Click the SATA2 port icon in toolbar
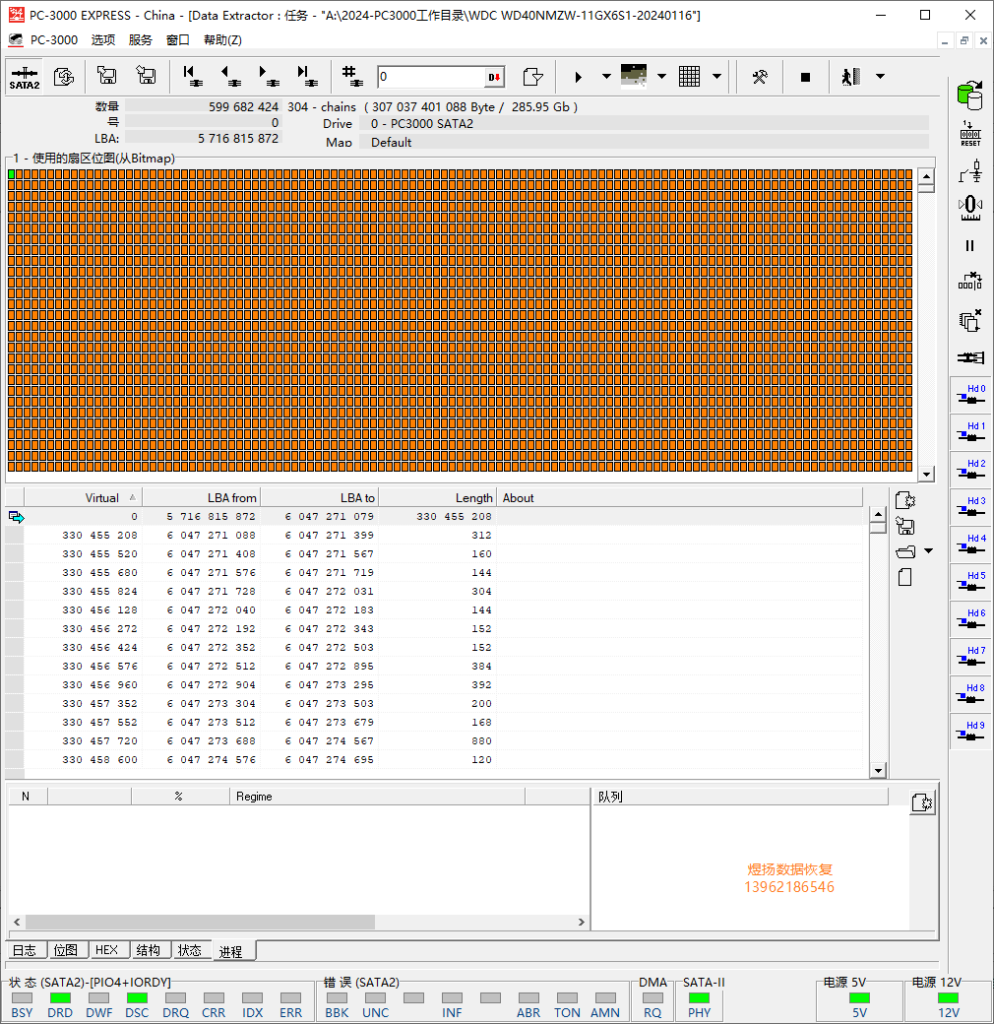994x1024 pixels. (x=24, y=77)
